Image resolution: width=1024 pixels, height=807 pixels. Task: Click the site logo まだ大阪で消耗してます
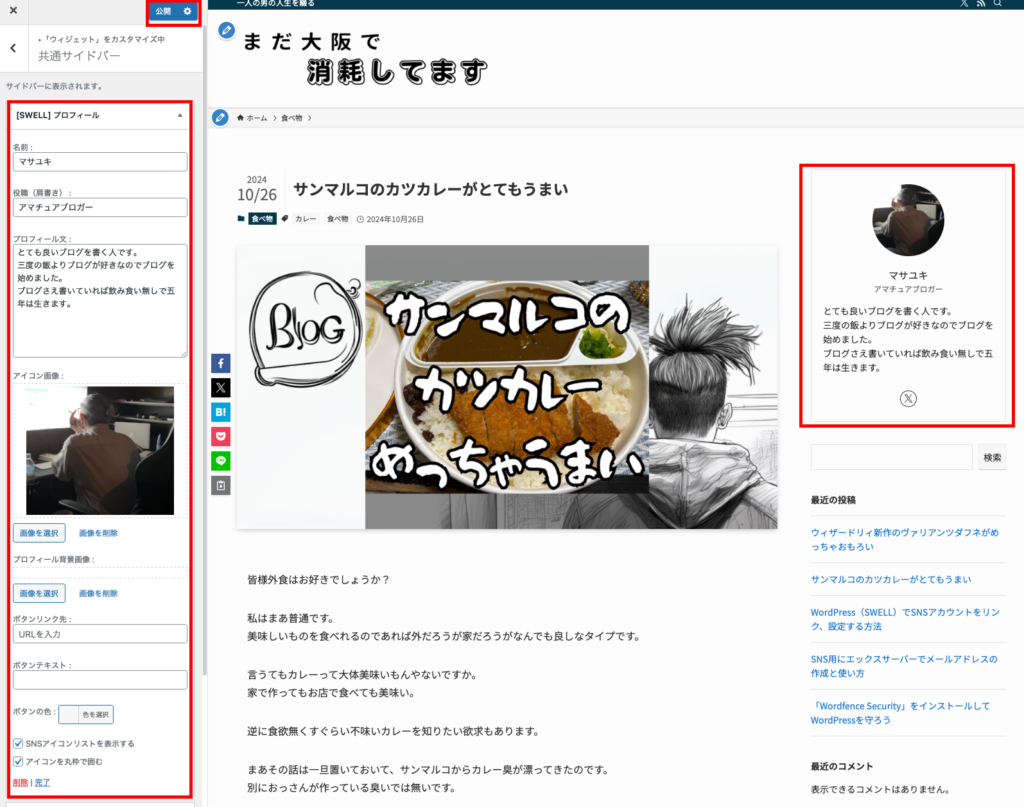pyautogui.click(x=365, y=58)
